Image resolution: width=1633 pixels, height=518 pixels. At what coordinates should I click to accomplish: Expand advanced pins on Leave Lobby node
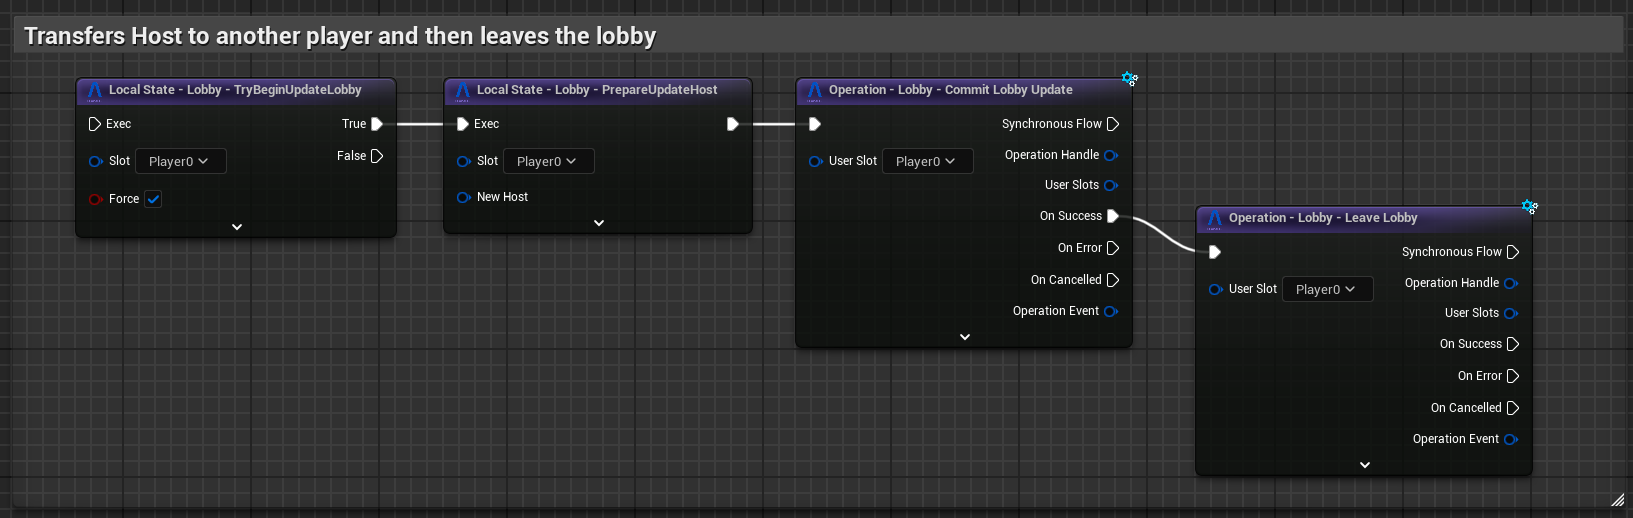(x=1364, y=465)
